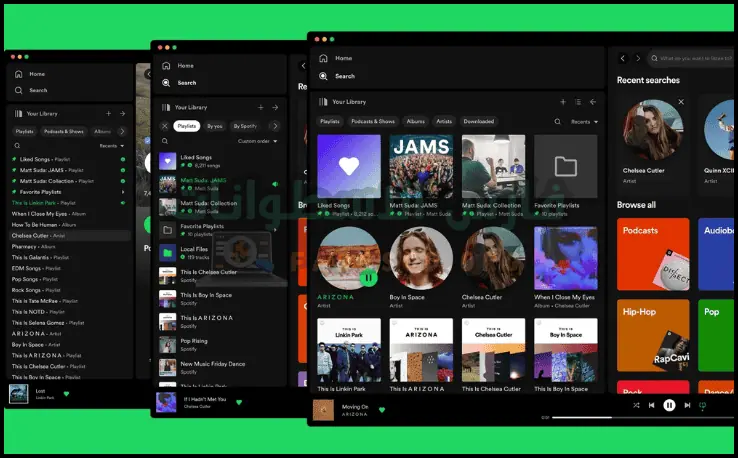Skip to the next track
The height and width of the screenshot is (458, 738).
pyautogui.click(x=686, y=406)
